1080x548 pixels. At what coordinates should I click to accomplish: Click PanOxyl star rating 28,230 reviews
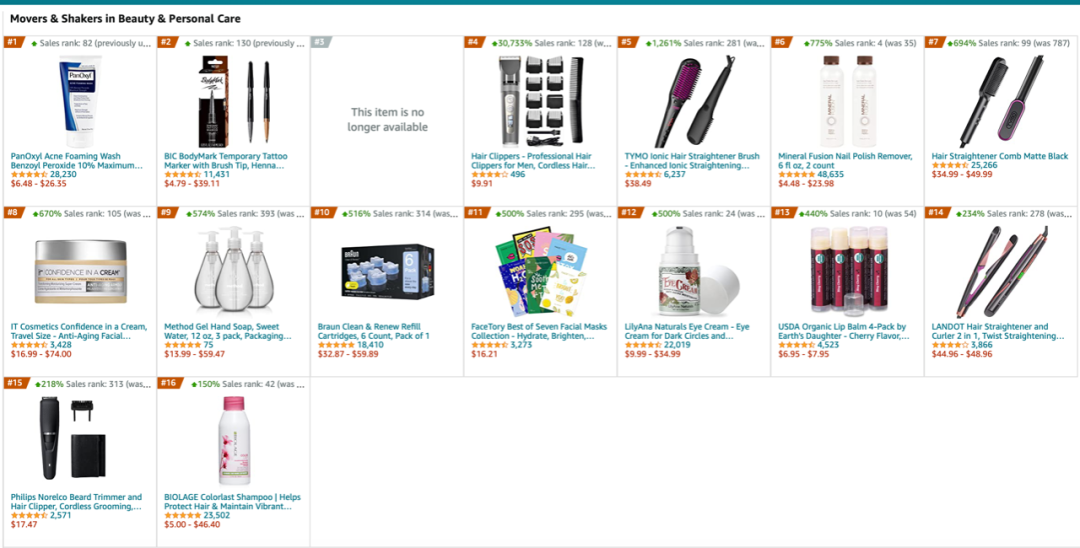[29, 174]
